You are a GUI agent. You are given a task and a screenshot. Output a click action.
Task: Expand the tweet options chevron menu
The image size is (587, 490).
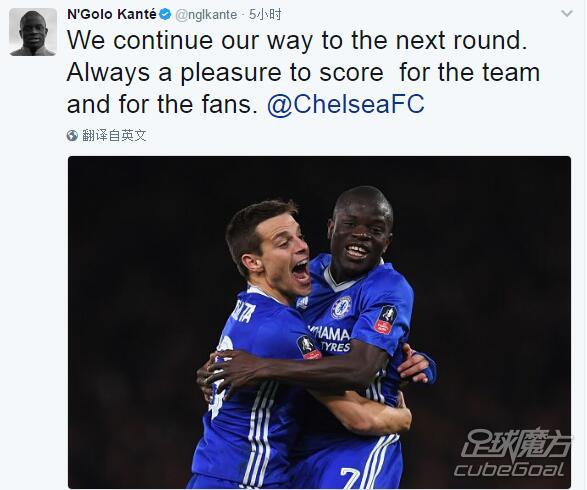tap(567, 14)
